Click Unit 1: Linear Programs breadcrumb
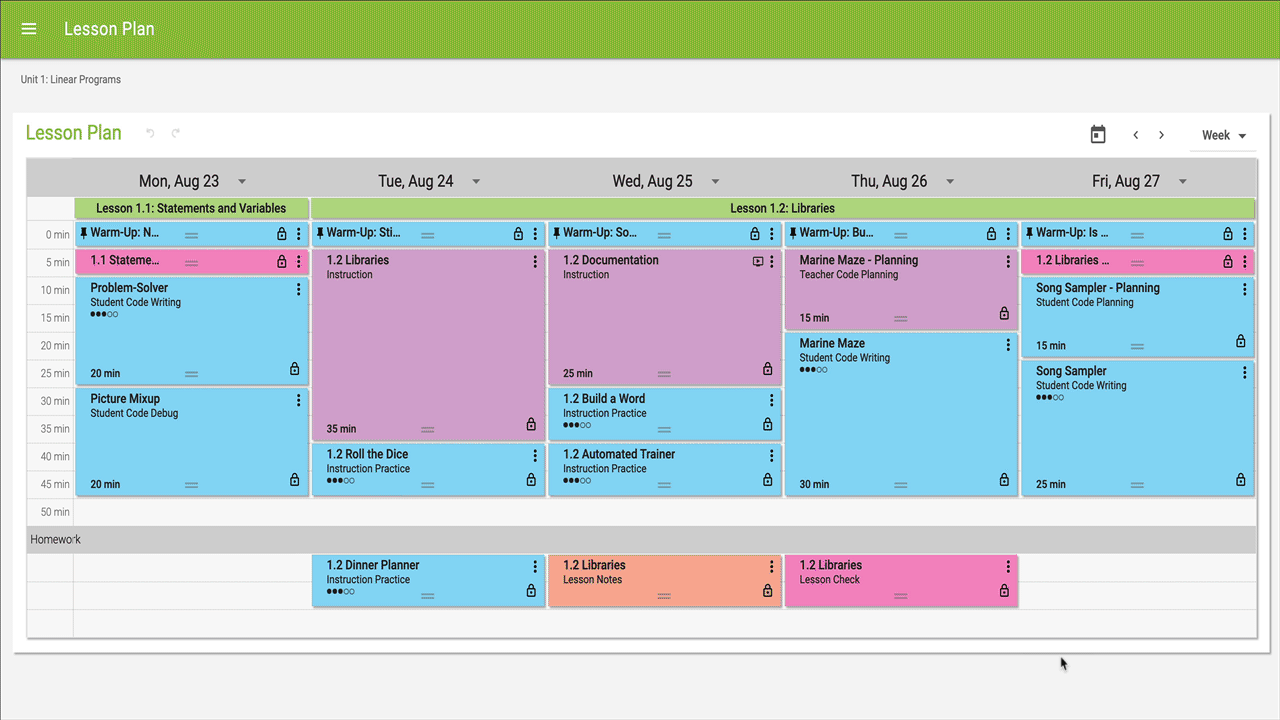The width and height of the screenshot is (1280, 720). point(71,80)
